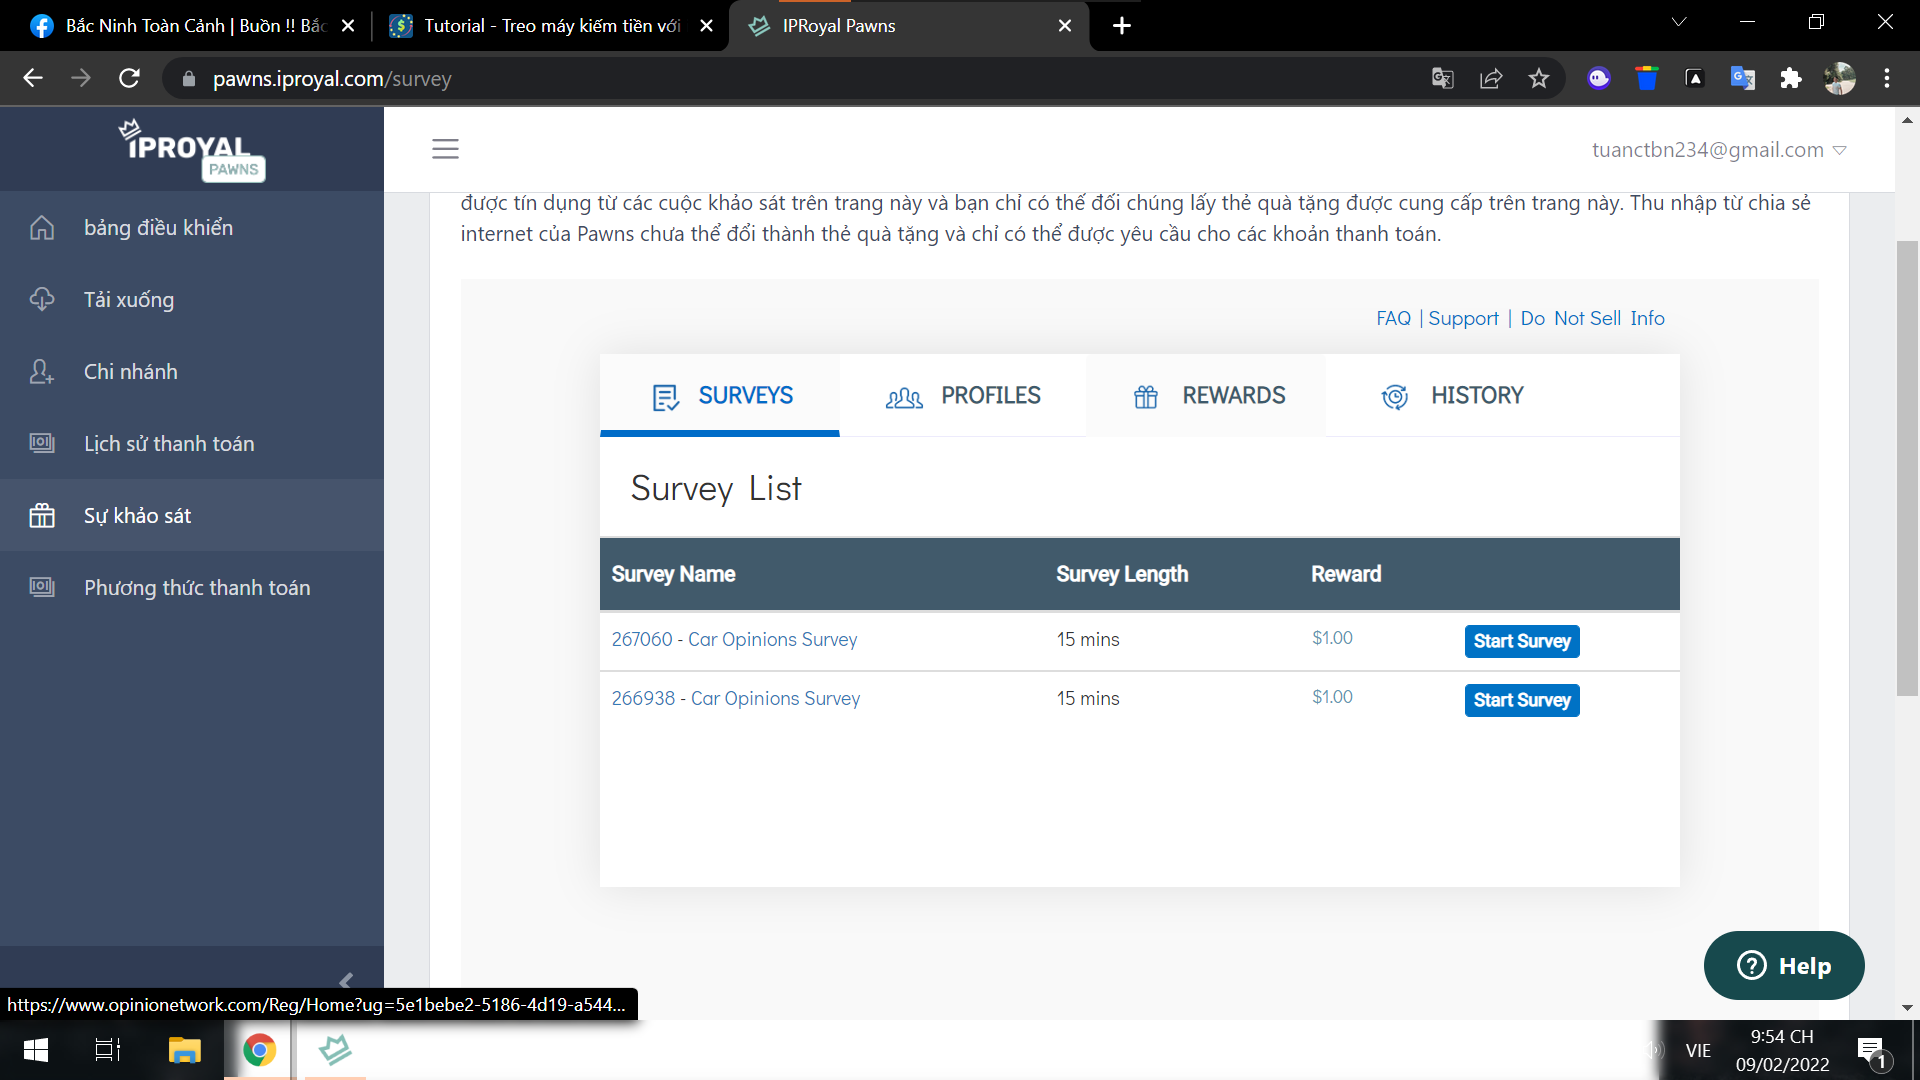Viewport: 1920px width, 1080px height.
Task: Open the tab search dropdown arrow
Action: pos(1679,22)
